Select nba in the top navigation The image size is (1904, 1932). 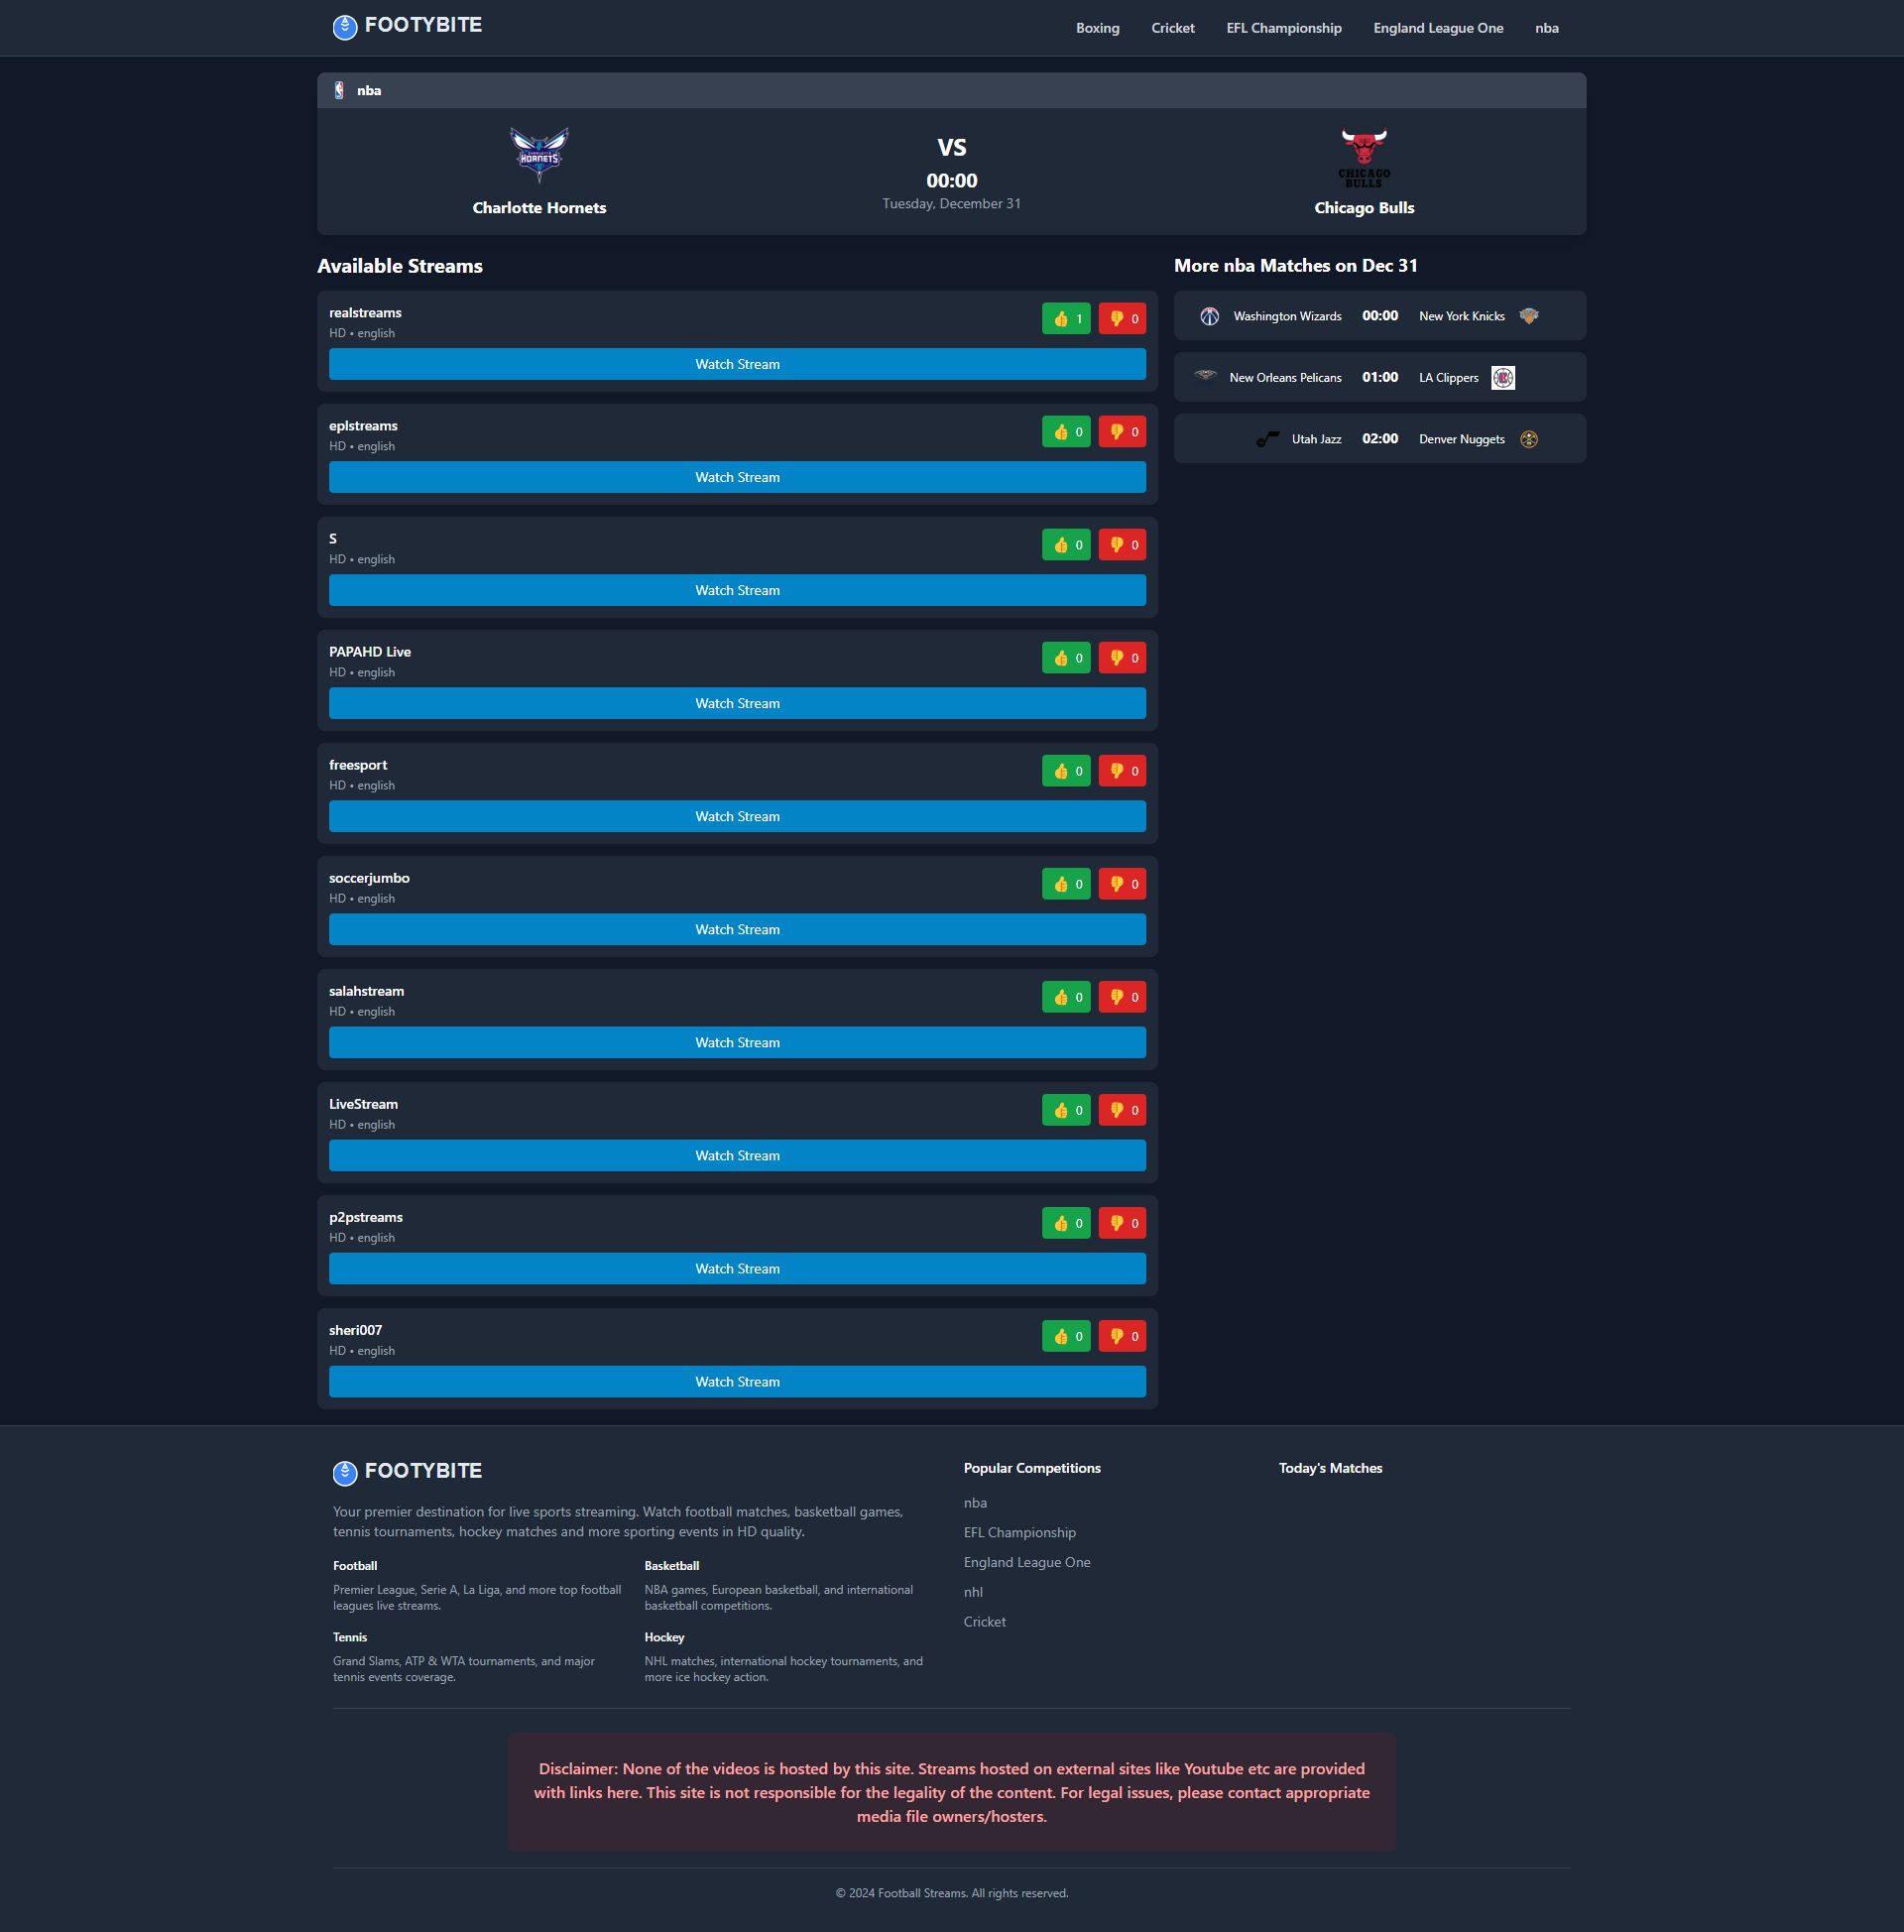1547,28
